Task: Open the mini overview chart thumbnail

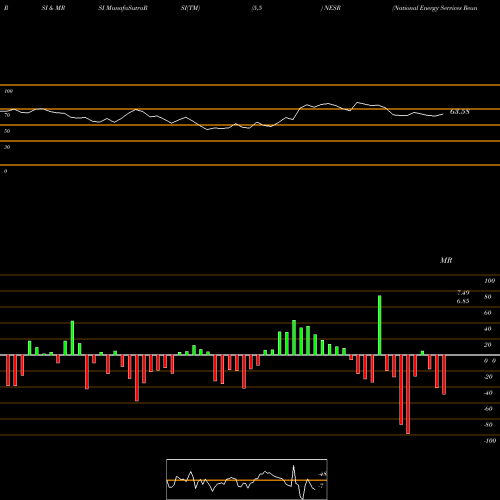Action: tap(247, 479)
